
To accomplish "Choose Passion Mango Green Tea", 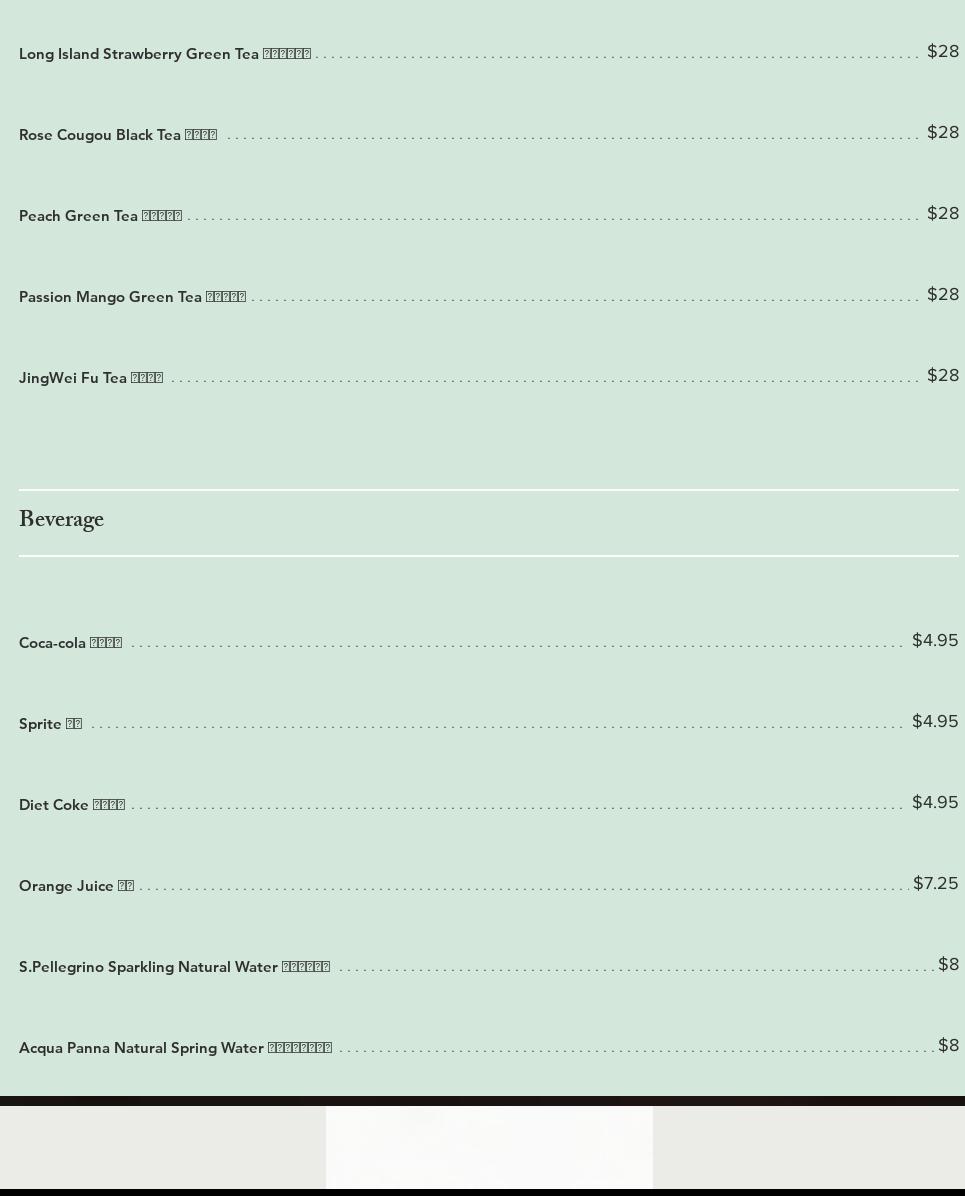I will (x=132, y=297).
